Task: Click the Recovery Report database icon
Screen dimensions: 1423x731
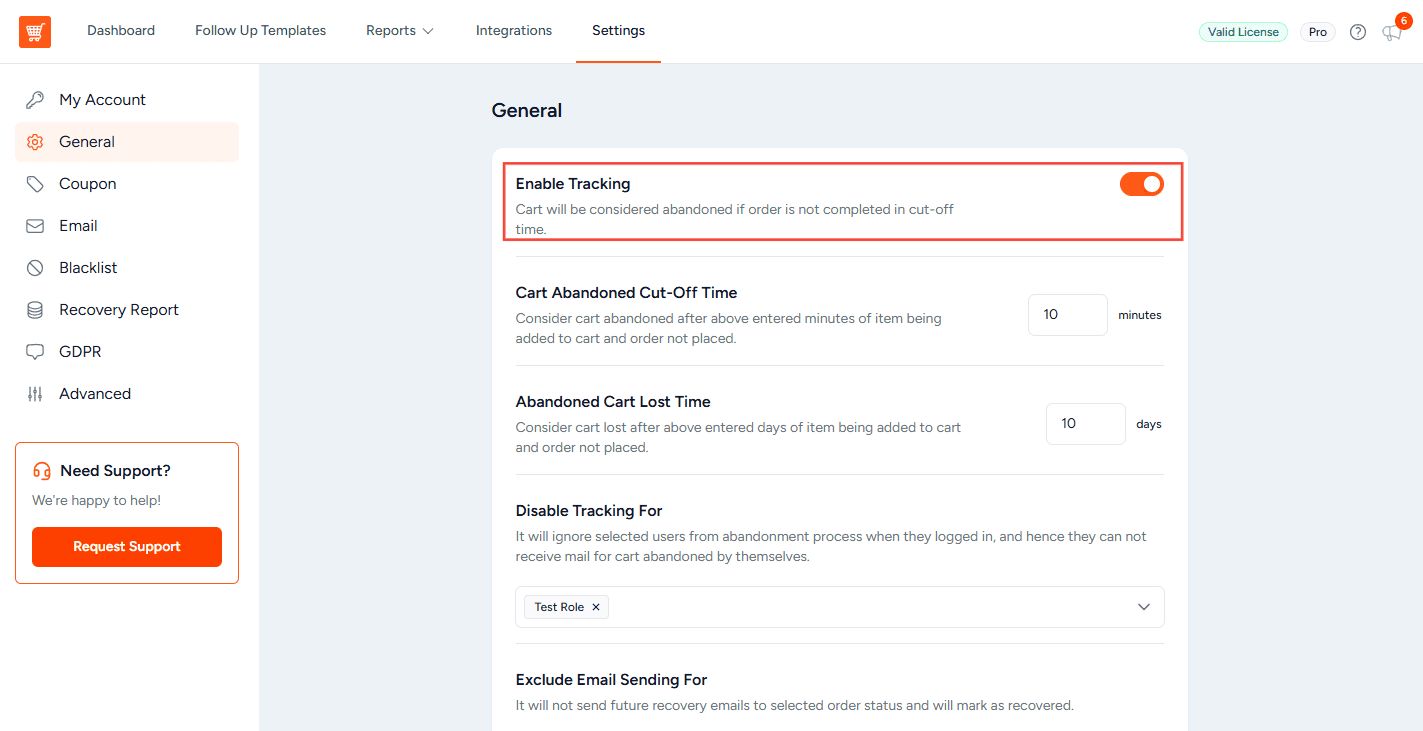Action: [35, 310]
